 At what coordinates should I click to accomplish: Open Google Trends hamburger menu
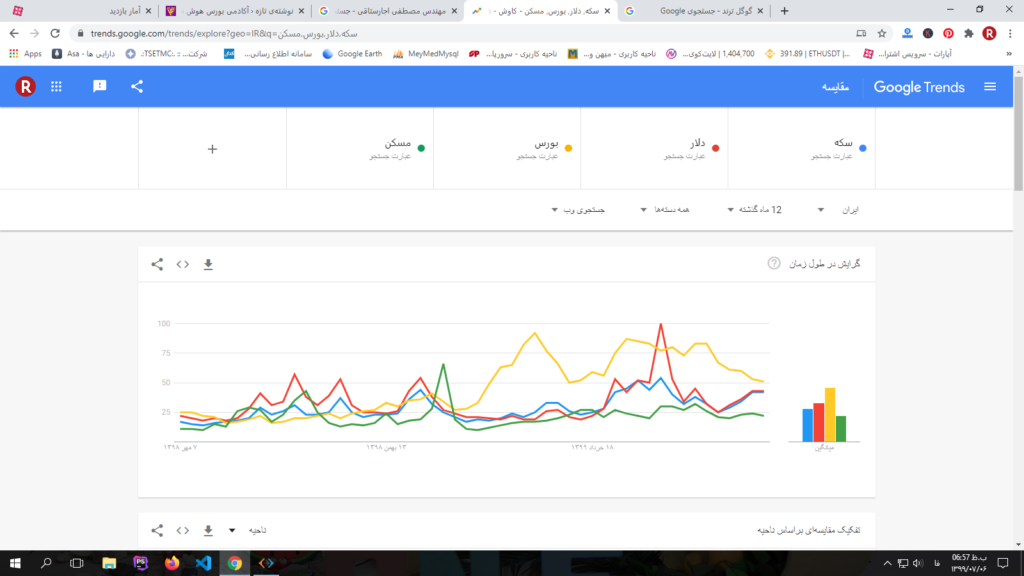pyautogui.click(x=990, y=87)
